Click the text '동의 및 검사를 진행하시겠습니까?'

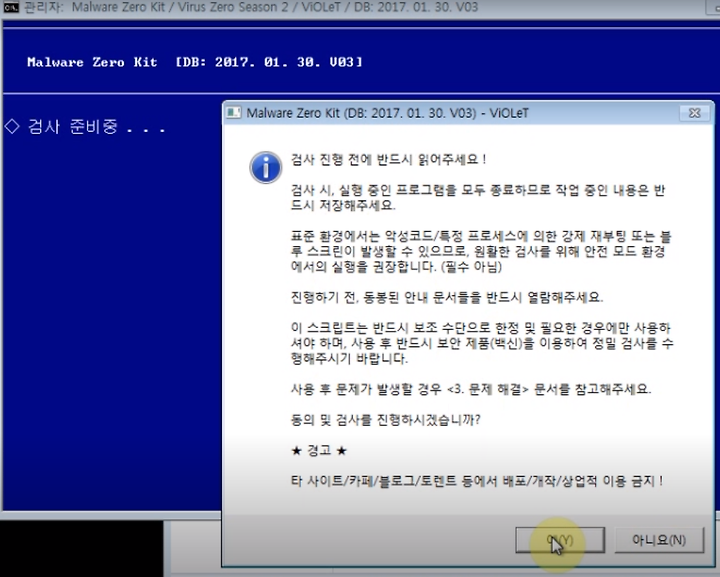click(385, 420)
